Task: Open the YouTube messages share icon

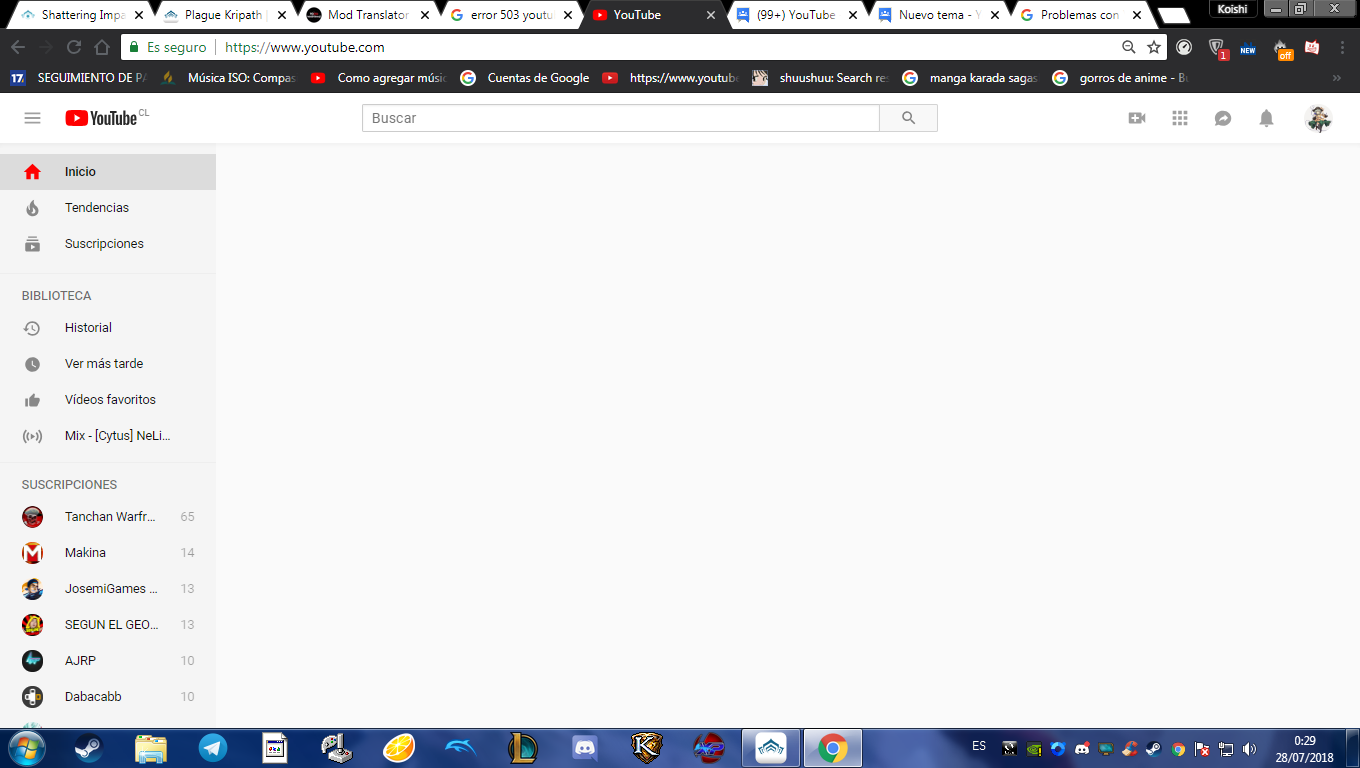Action: 1223,118
